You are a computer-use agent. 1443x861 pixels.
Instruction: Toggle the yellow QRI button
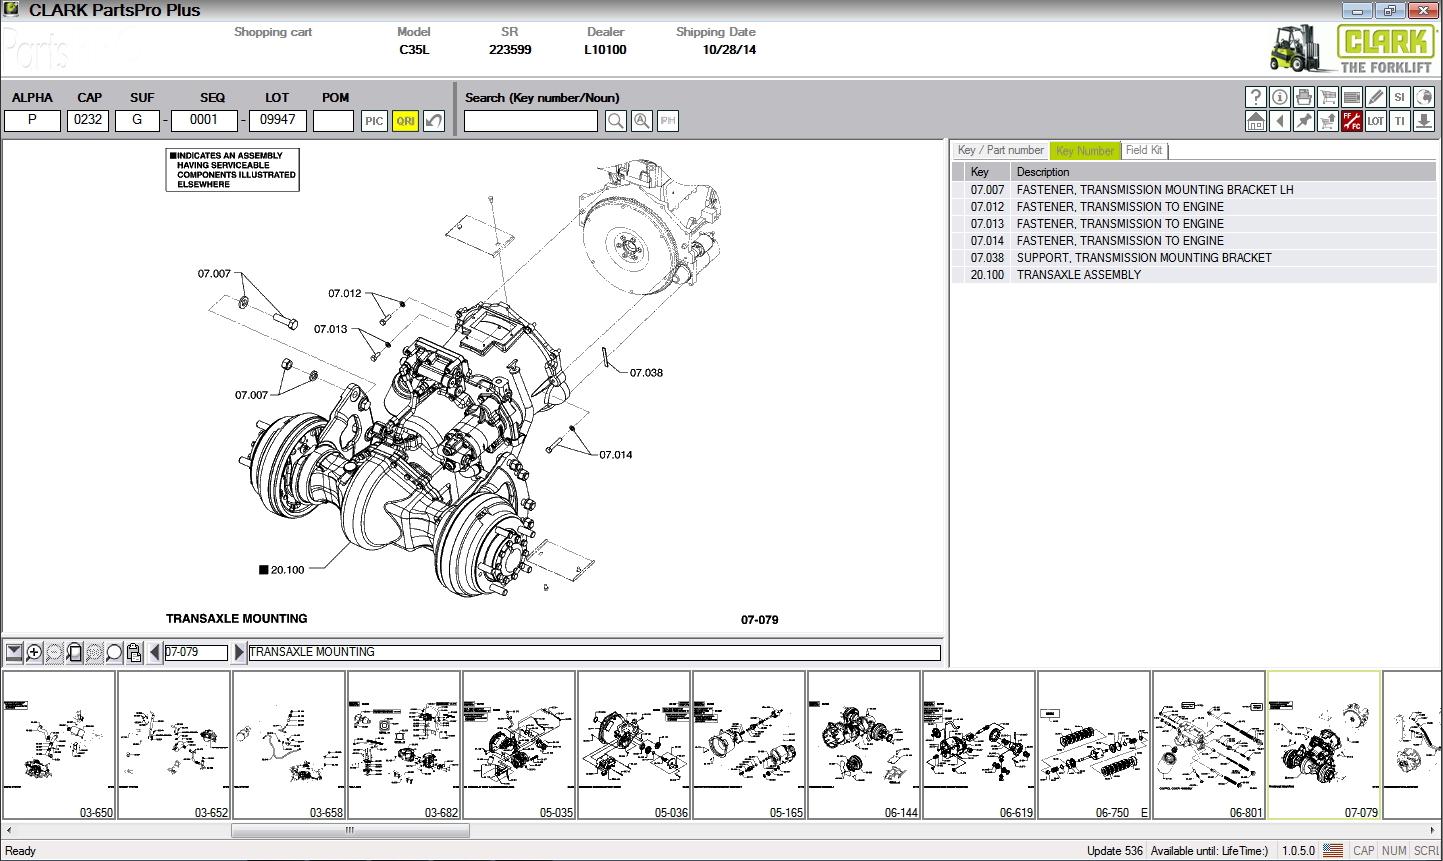coord(405,120)
